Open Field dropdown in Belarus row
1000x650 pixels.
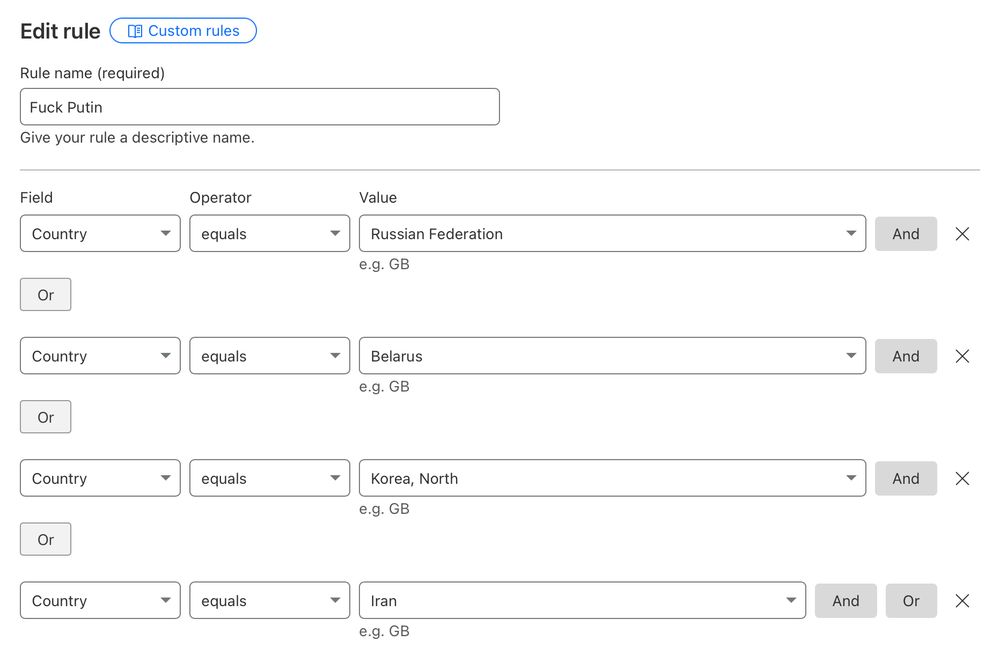pos(100,356)
